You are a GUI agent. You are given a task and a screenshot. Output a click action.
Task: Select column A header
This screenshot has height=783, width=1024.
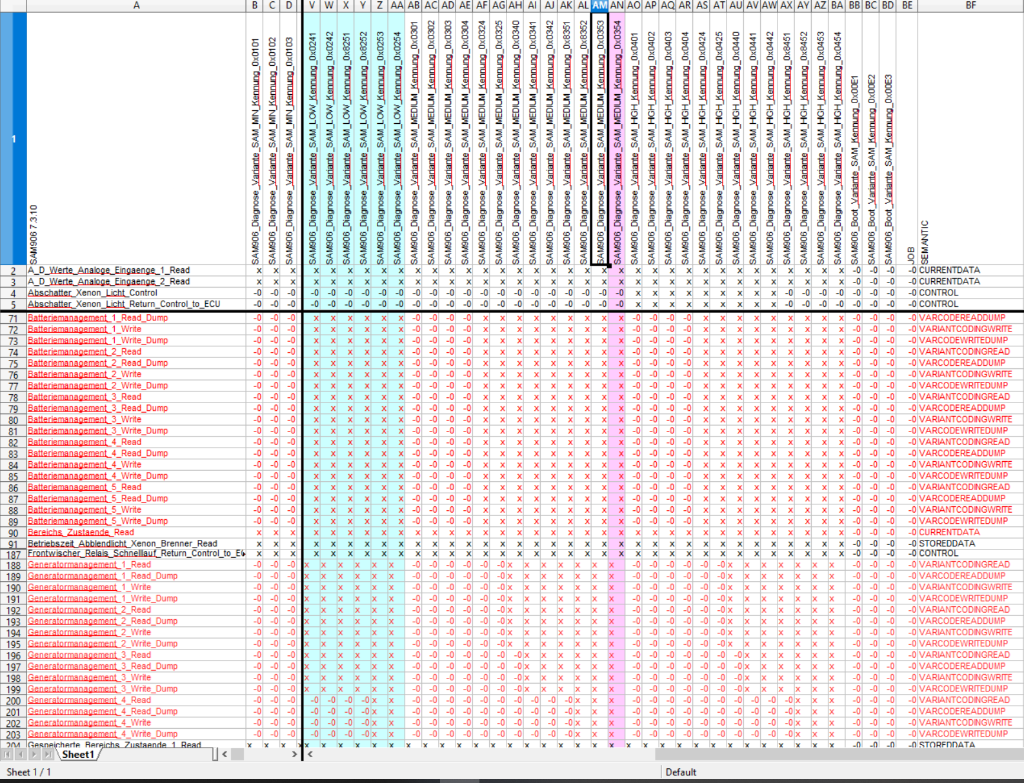point(136,6)
